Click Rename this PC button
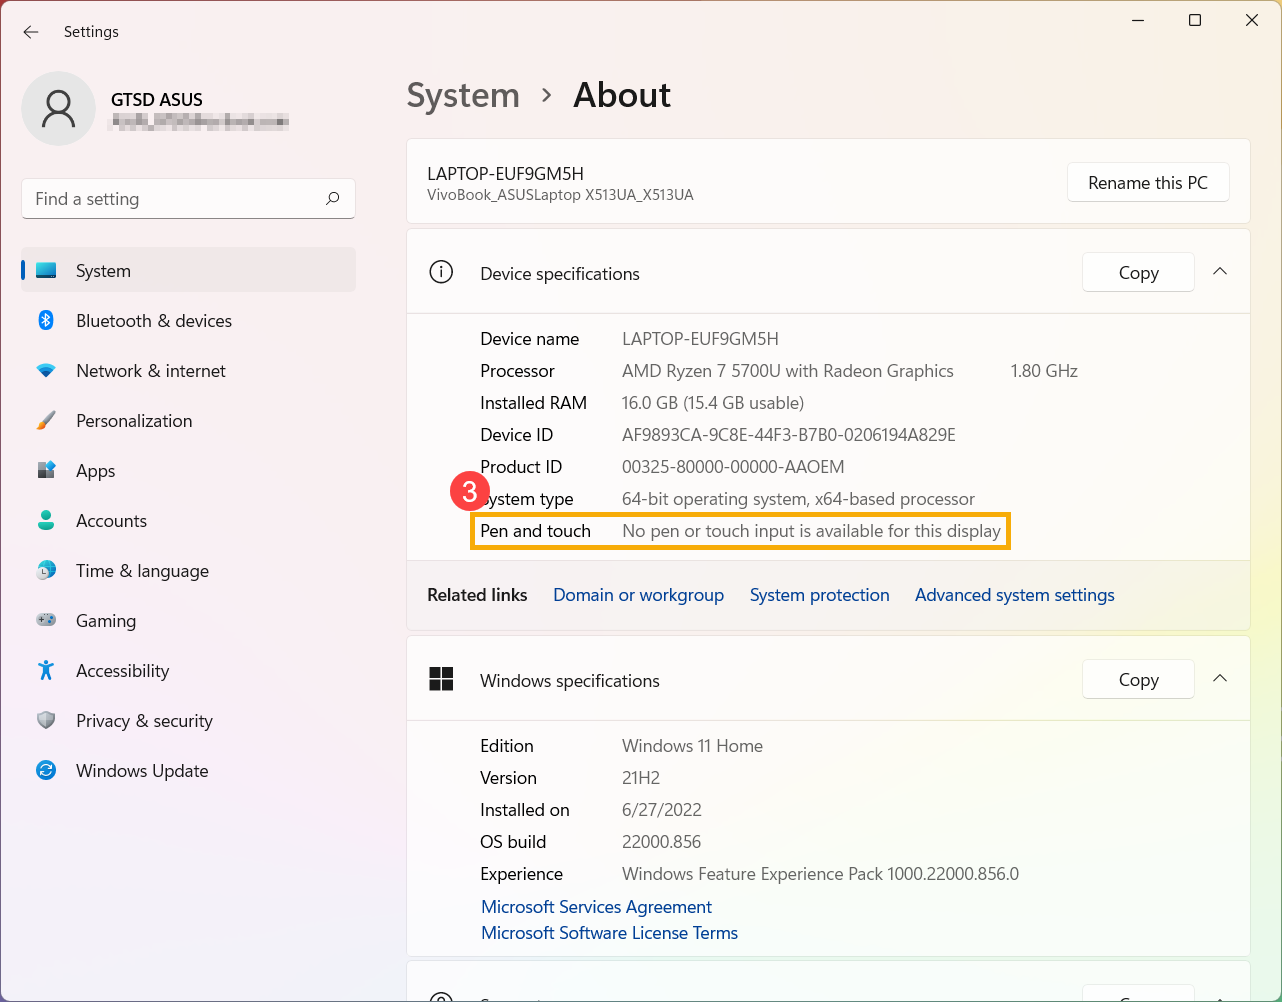 tap(1148, 183)
